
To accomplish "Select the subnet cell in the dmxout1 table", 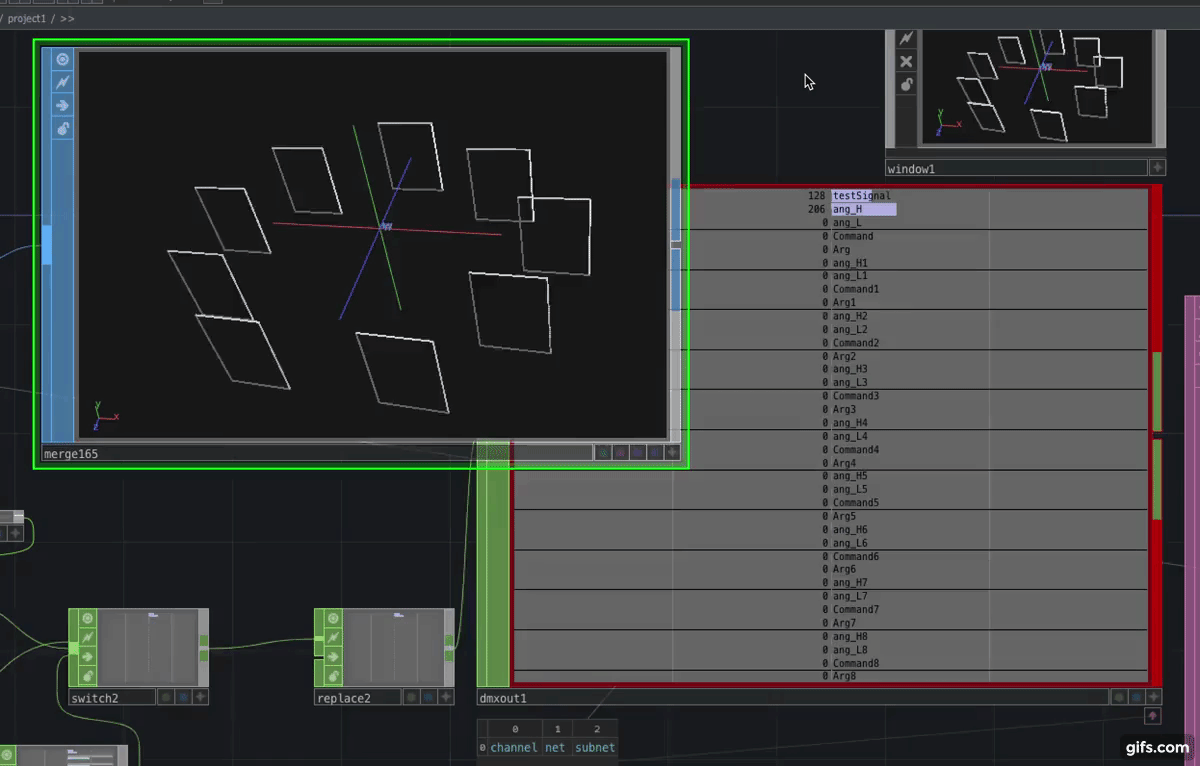I will (595, 747).
